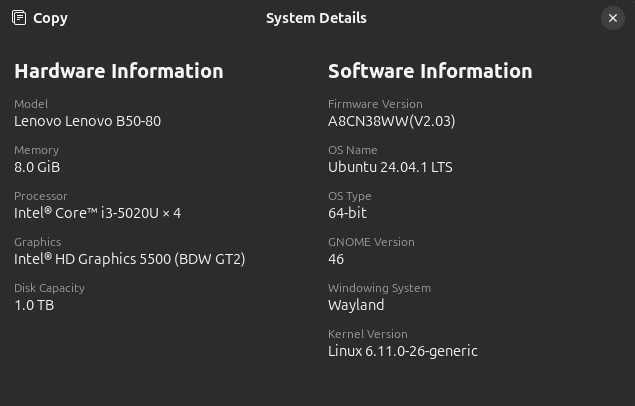The image size is (635, 406).
Task: Select the Wayland value
Action: [356, 305]
